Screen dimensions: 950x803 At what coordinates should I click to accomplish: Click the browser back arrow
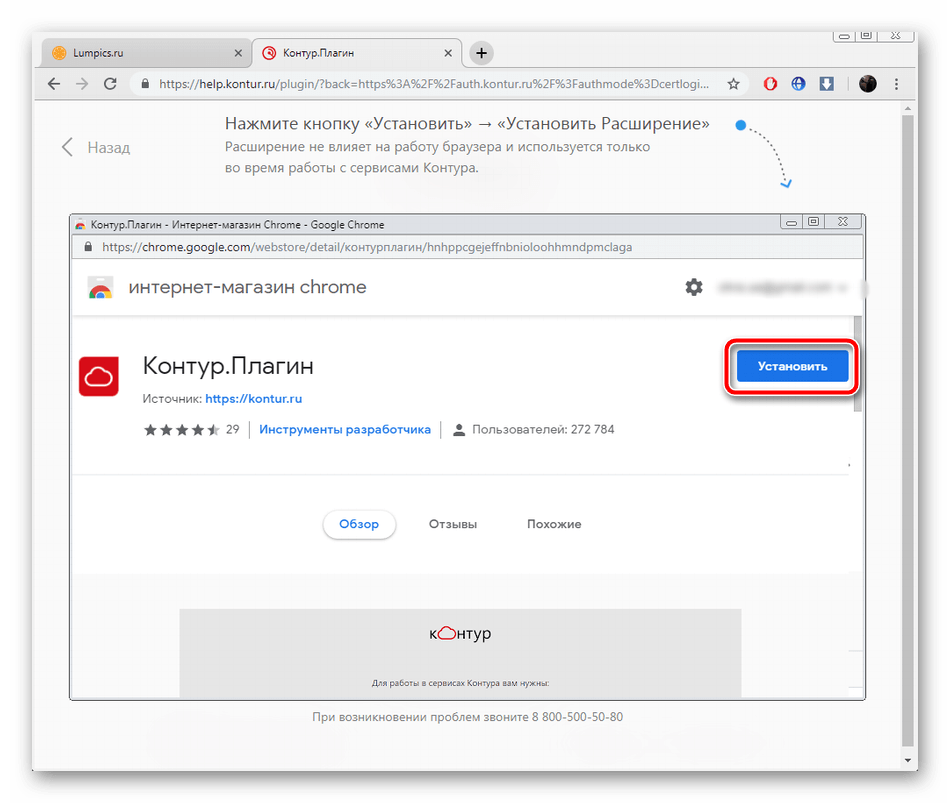pos(54,84)
